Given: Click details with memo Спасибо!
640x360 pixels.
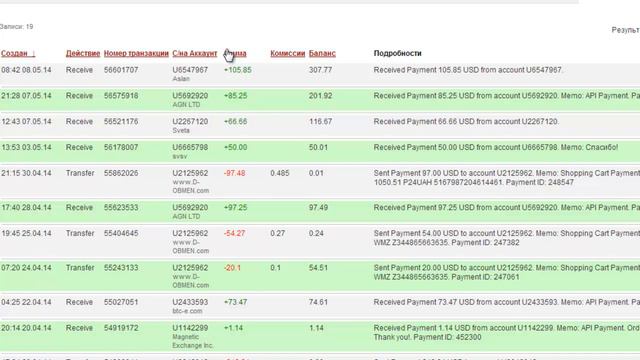Looking at the screenshot, I should [x=496, y=147].
